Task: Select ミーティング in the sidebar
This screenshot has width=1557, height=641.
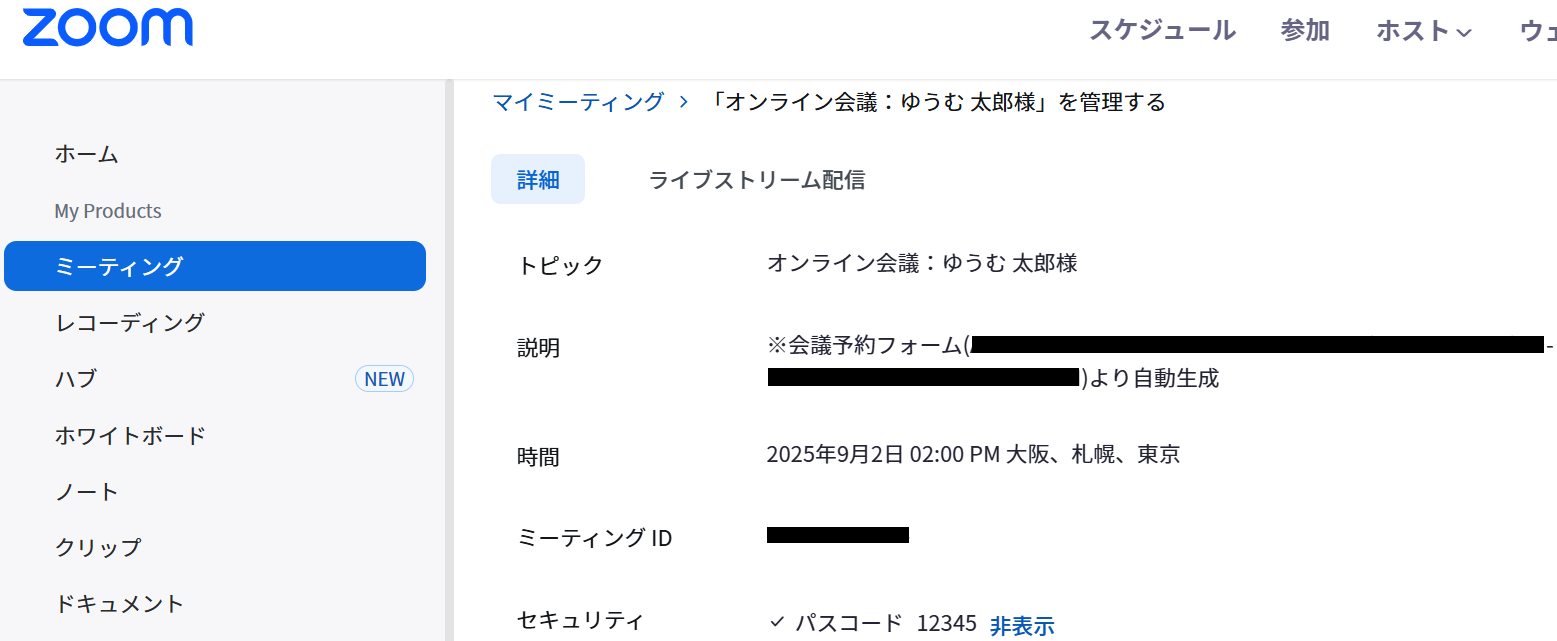Action: pos(215,266)
